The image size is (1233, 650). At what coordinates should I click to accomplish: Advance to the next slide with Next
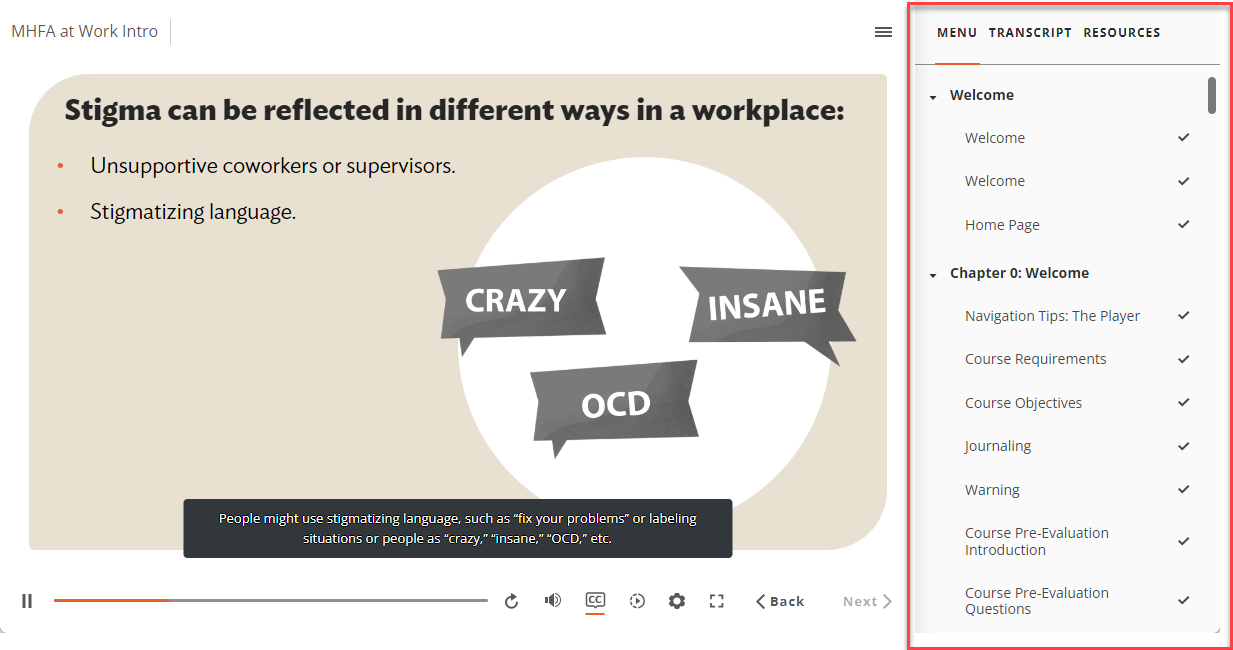[x=867, y=601]
